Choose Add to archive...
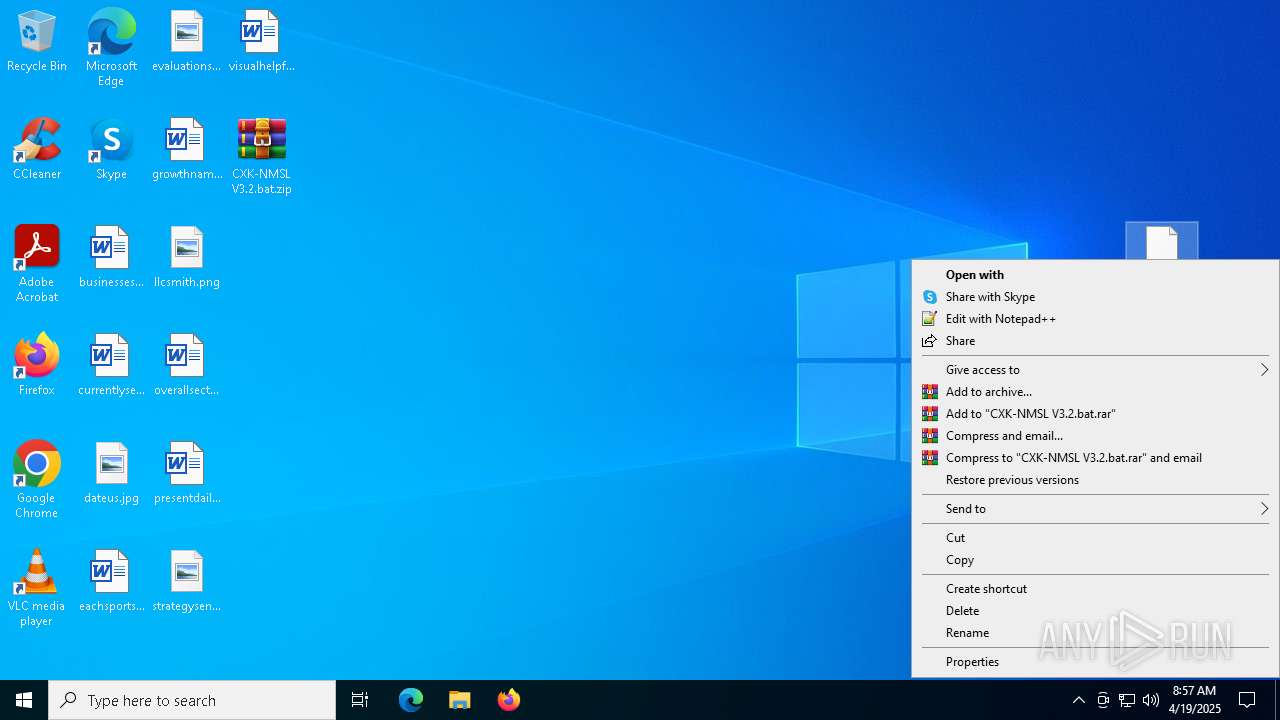Viewport: 1280px width, 720px height. pyautogui.click(x=1095, y=392)
